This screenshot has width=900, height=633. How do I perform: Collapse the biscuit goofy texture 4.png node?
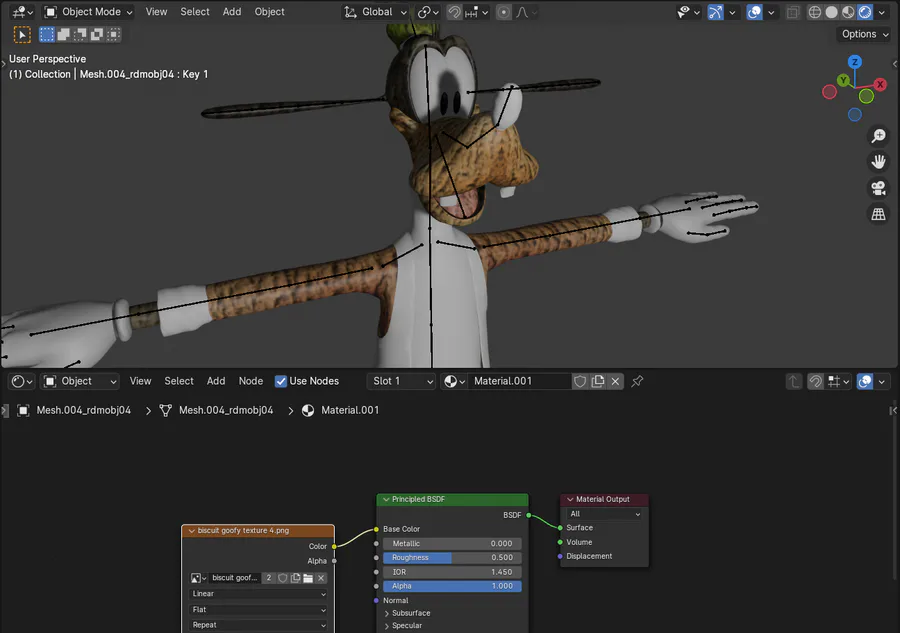[x=192, y=531]
